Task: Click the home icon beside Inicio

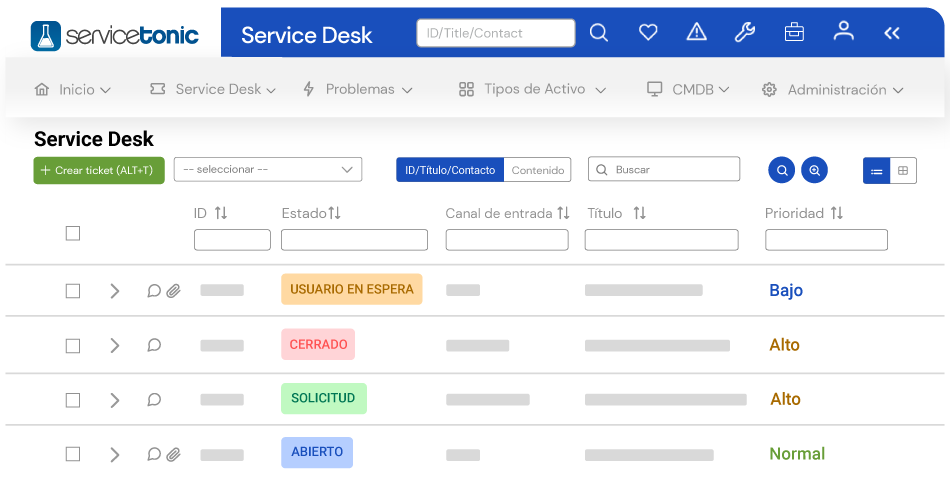Action: [42, 90]
